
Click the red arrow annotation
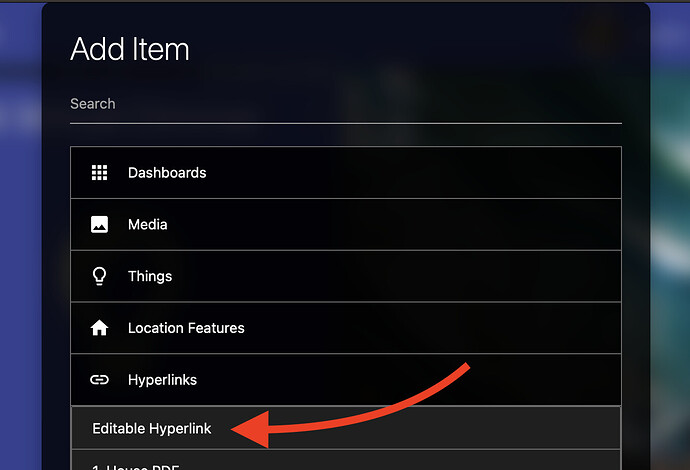350,407
